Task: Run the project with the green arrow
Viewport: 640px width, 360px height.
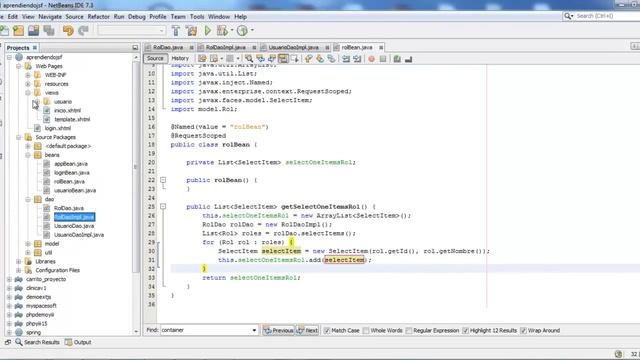Action: [208, 31]
